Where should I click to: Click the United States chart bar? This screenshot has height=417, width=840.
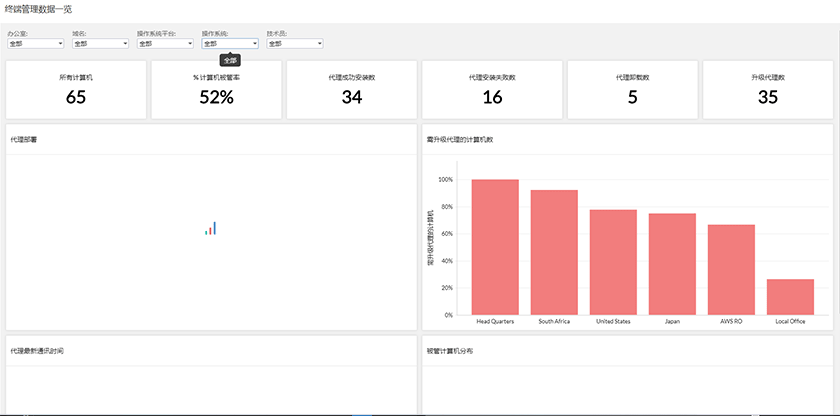click(613, 262)
